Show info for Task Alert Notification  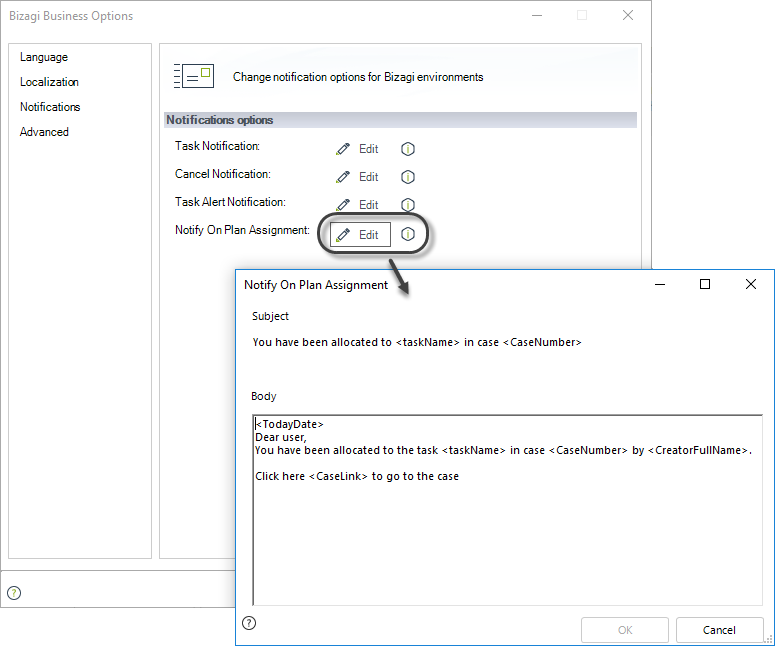pyautogui.click(x=408, y=205)
